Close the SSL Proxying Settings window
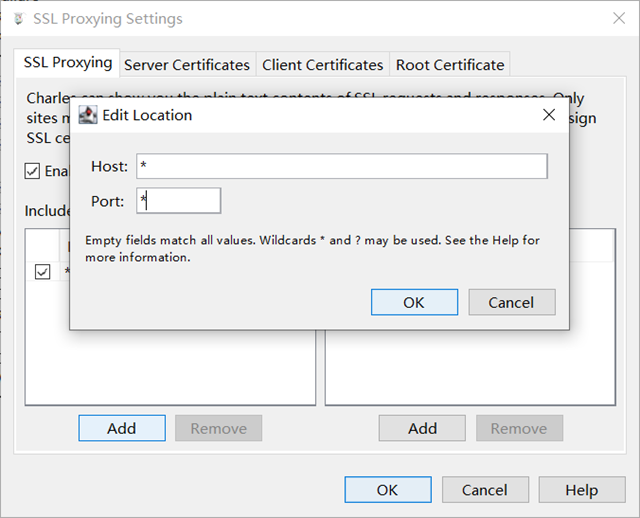Screen dimensions: 640x518 pyautogui.click(x=619, y=18)
